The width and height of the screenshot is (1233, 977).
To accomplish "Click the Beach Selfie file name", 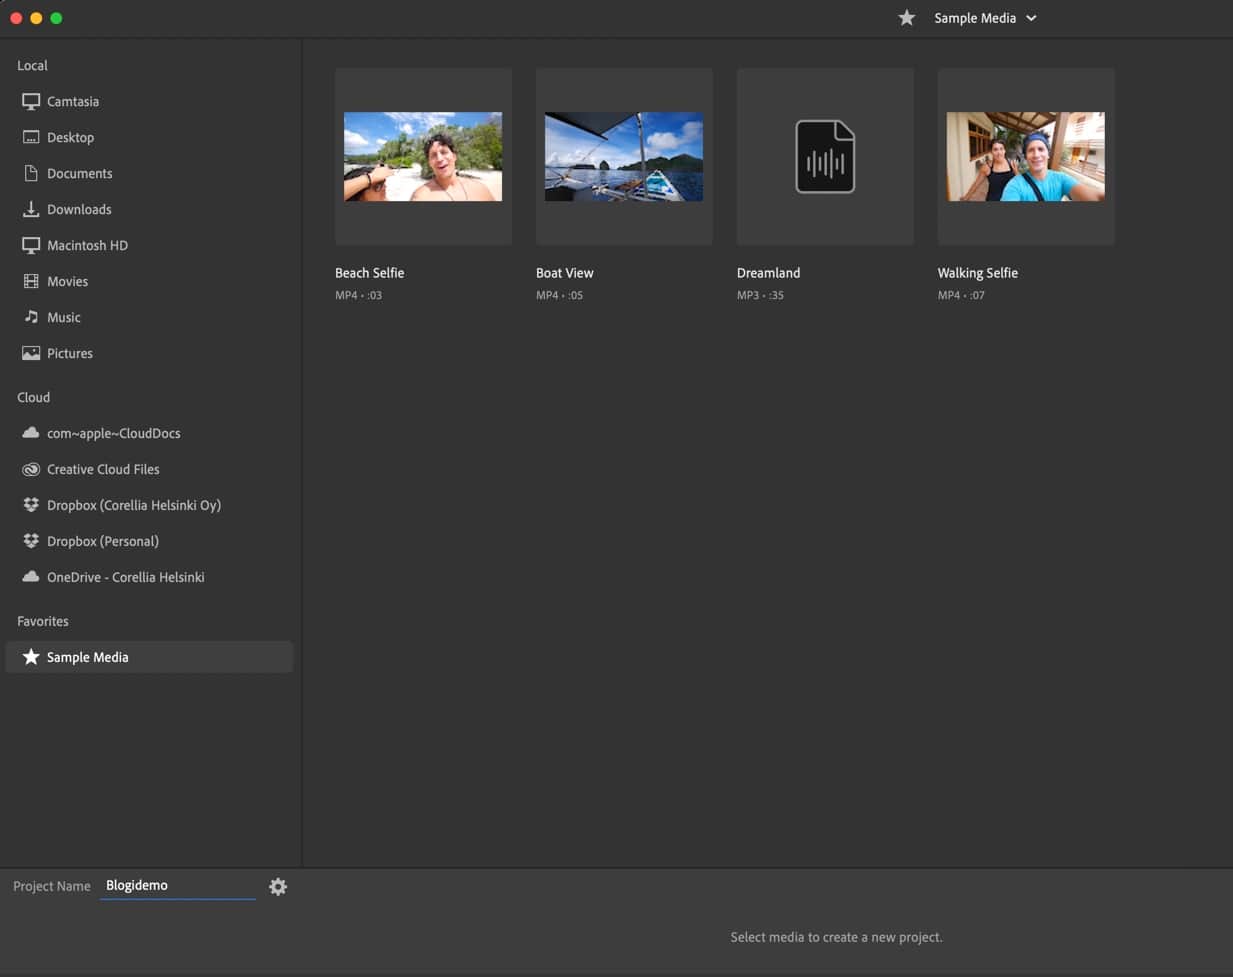I will 370,273.
